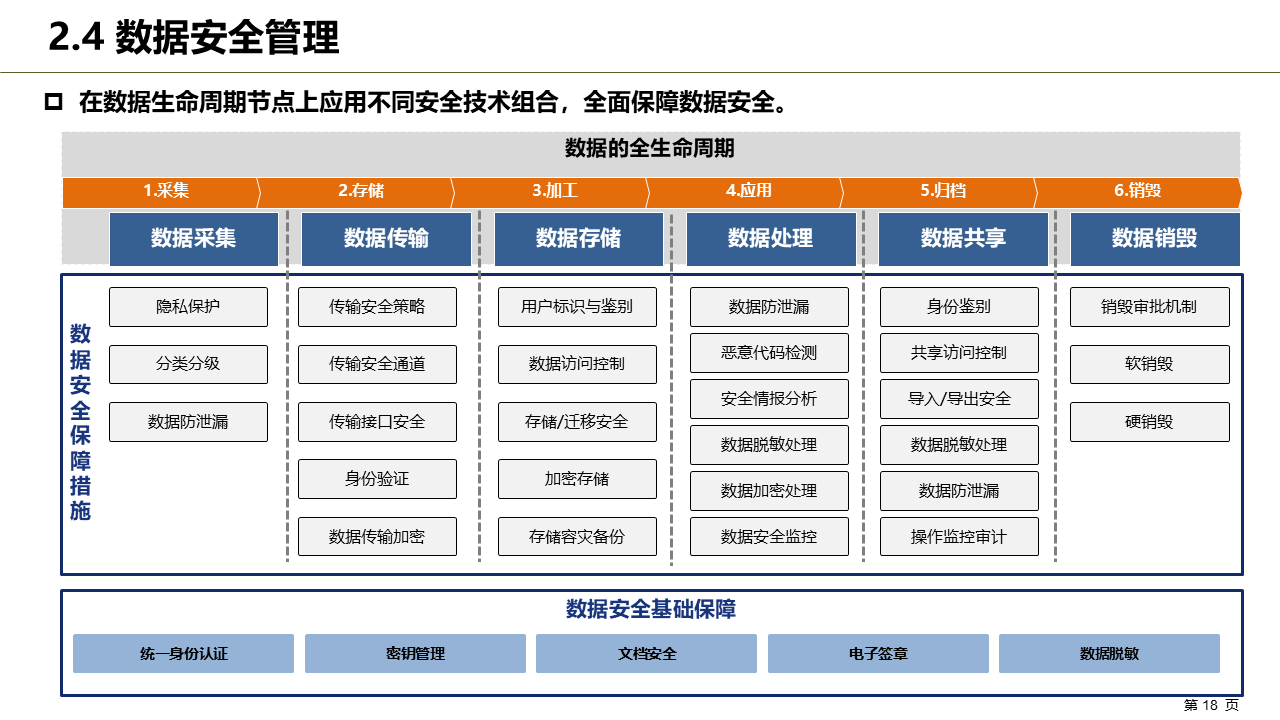The width and height of the screenshot is (1280, 720).
Task: Select the 5.归档 phase arrow
Action: click(939, 191)
